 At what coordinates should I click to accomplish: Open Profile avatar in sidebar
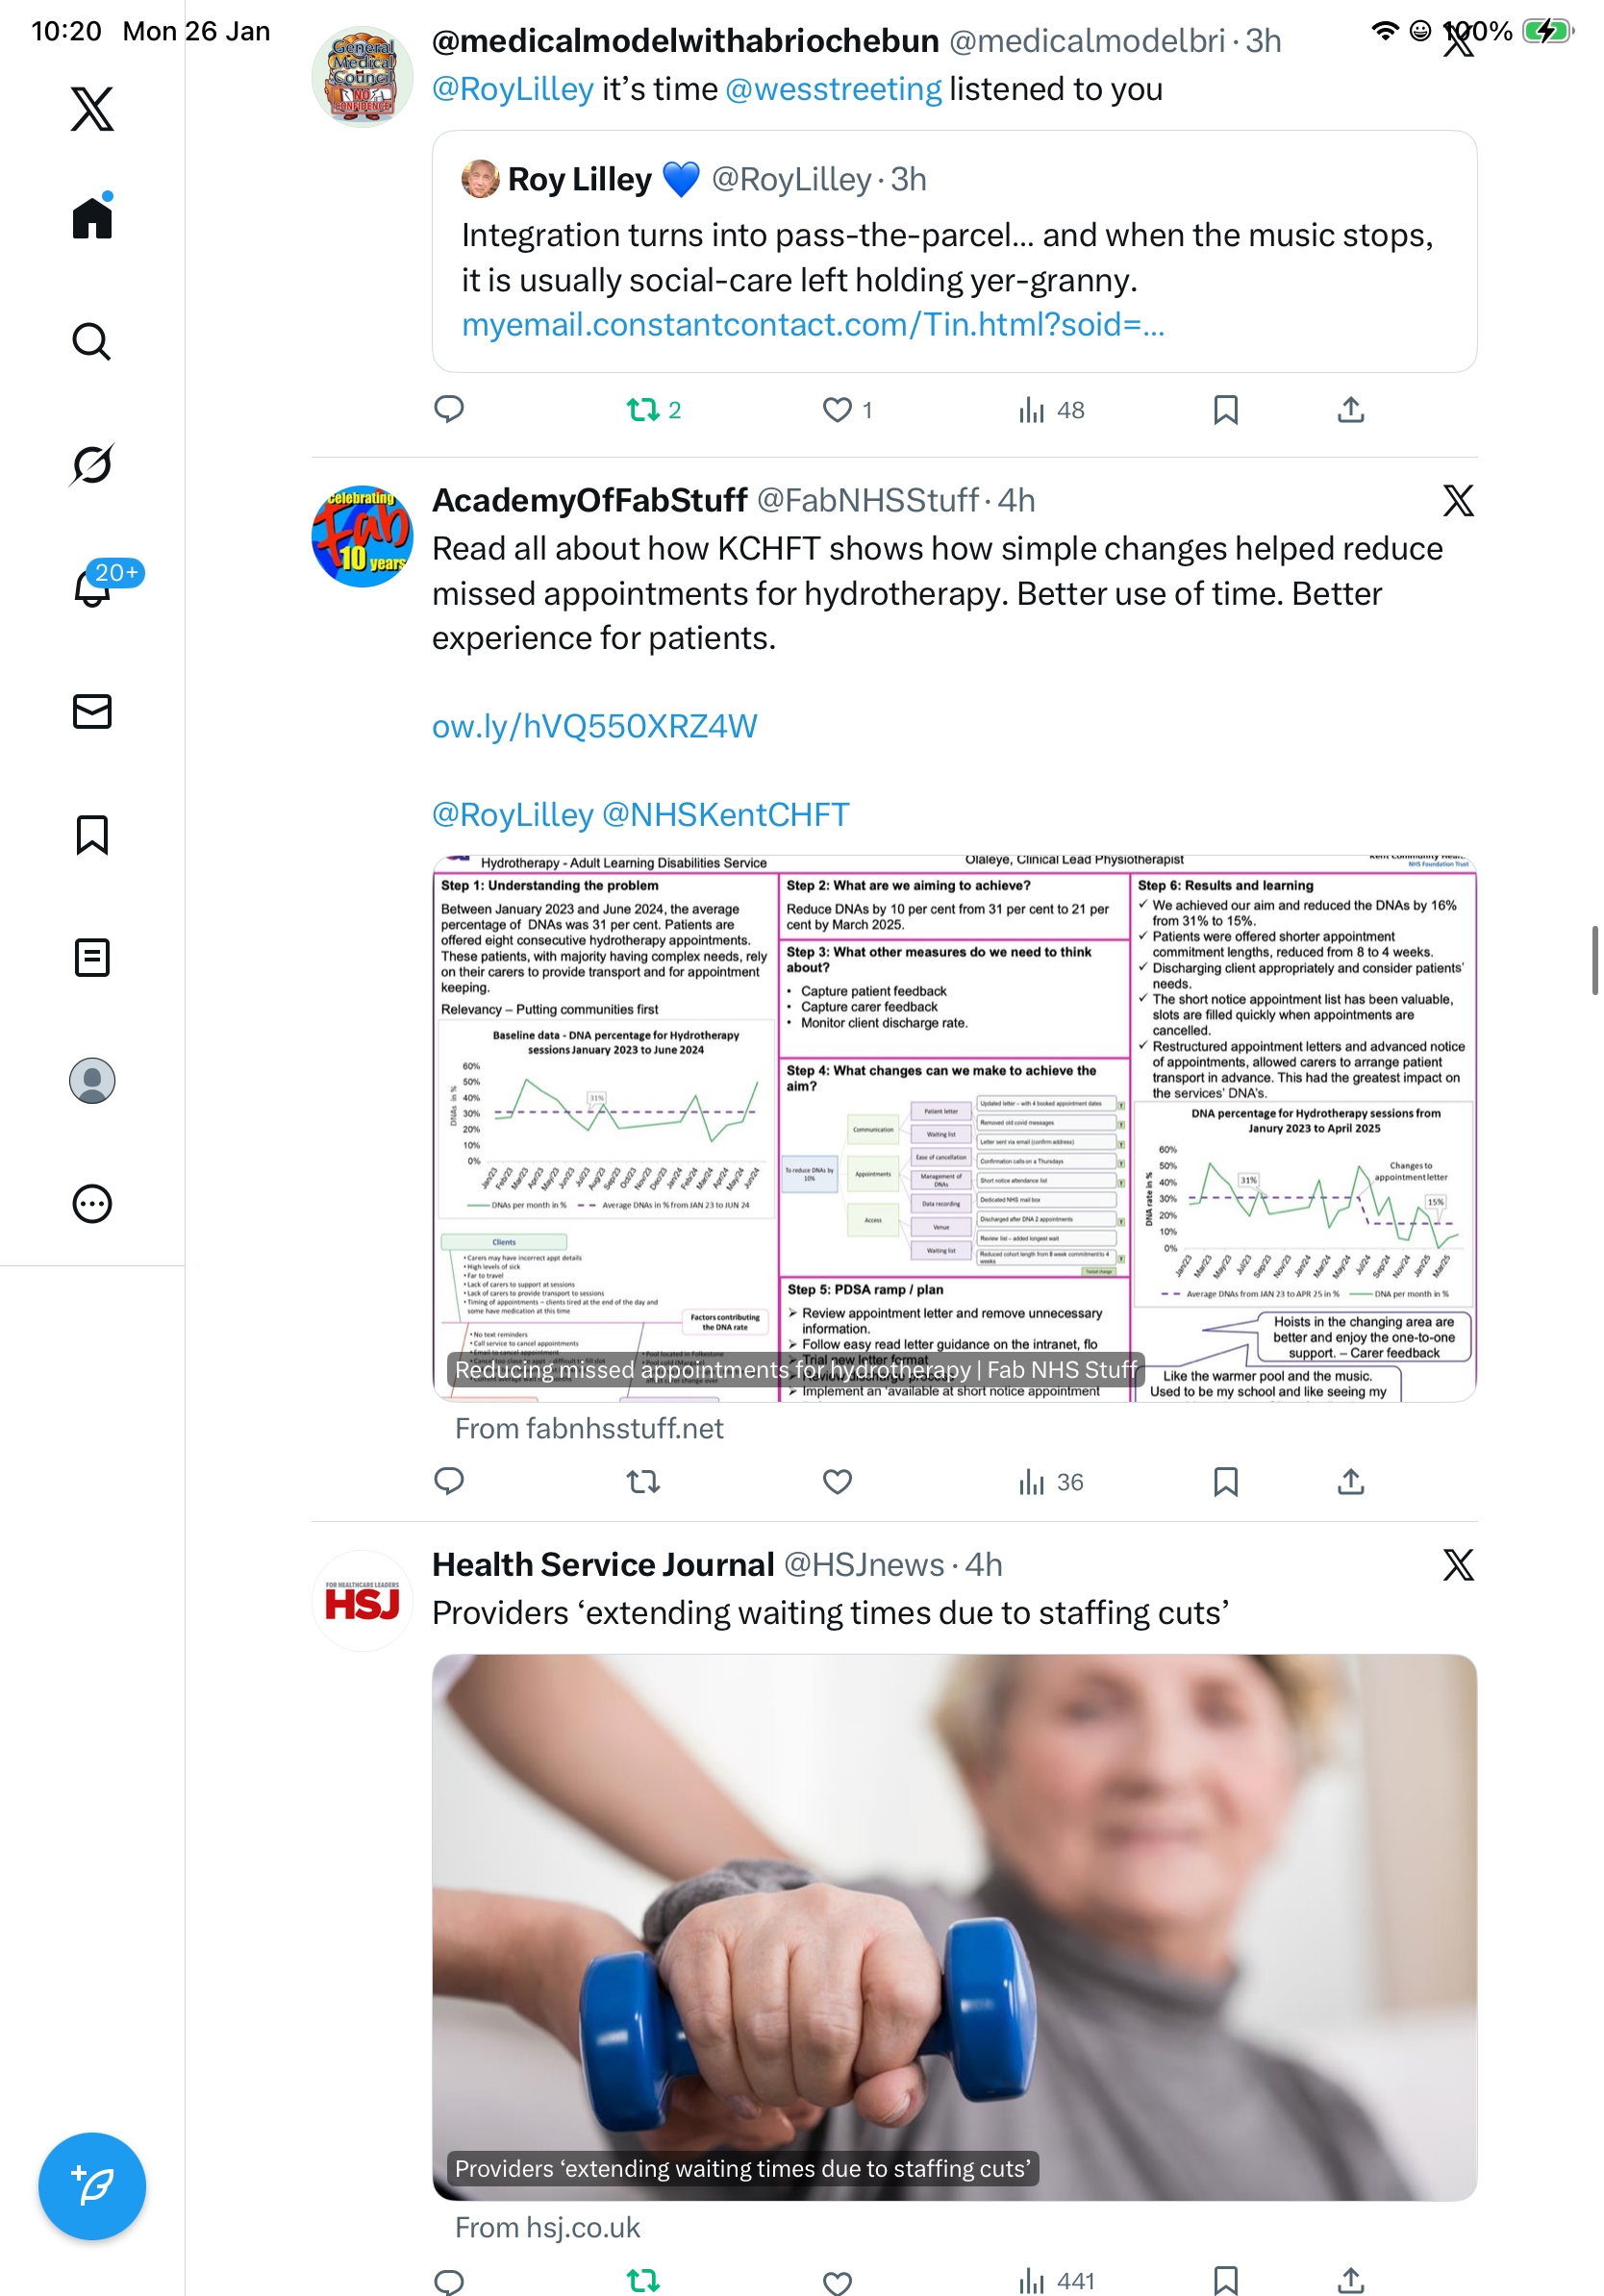click(x=92, y=1080)
